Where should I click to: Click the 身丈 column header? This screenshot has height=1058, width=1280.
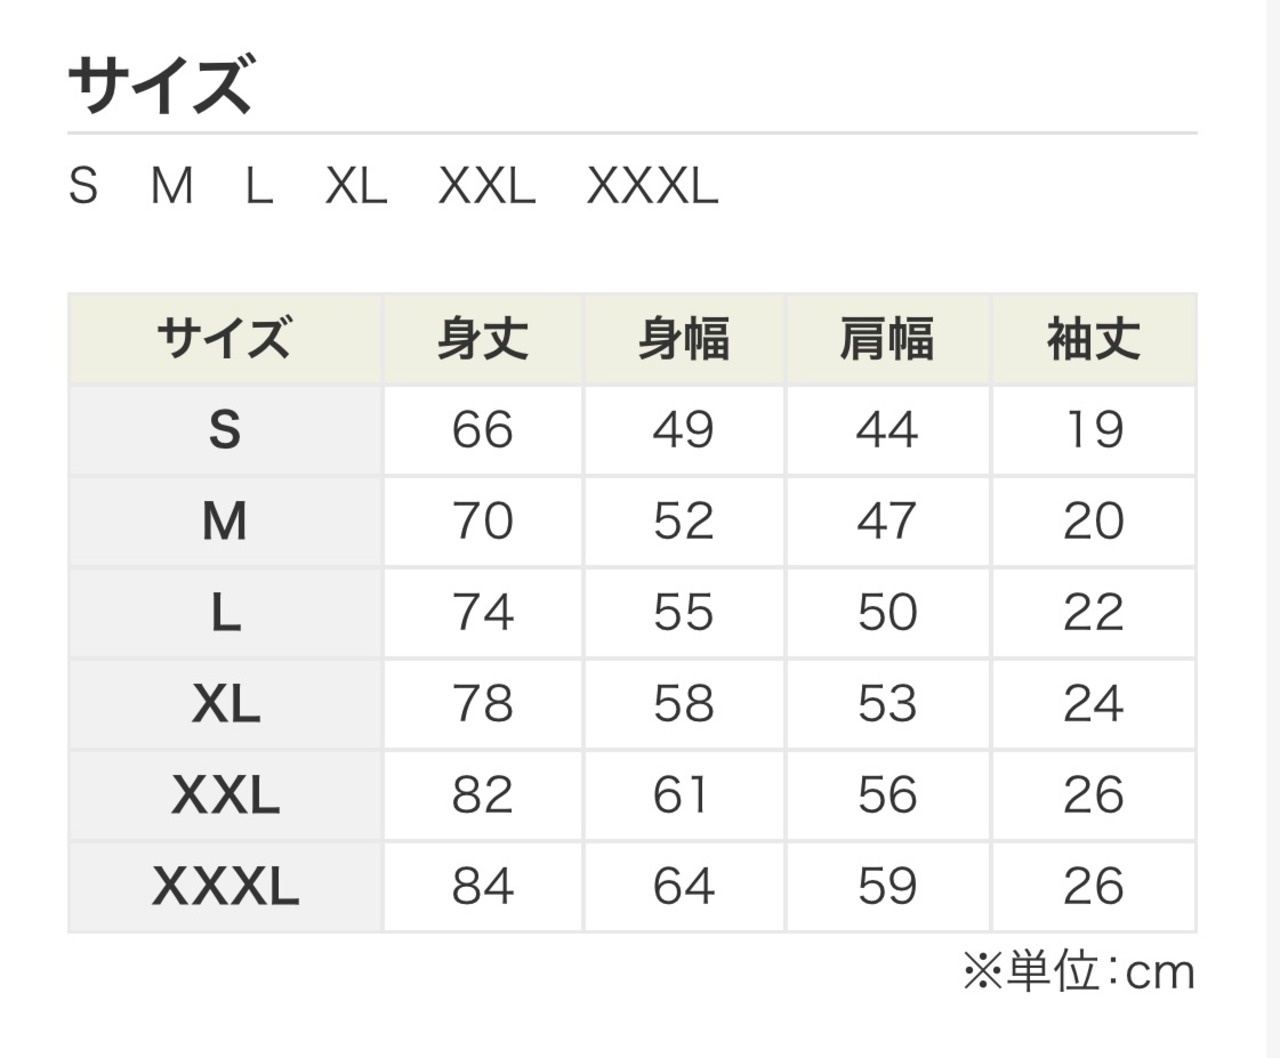coord(483,339)
